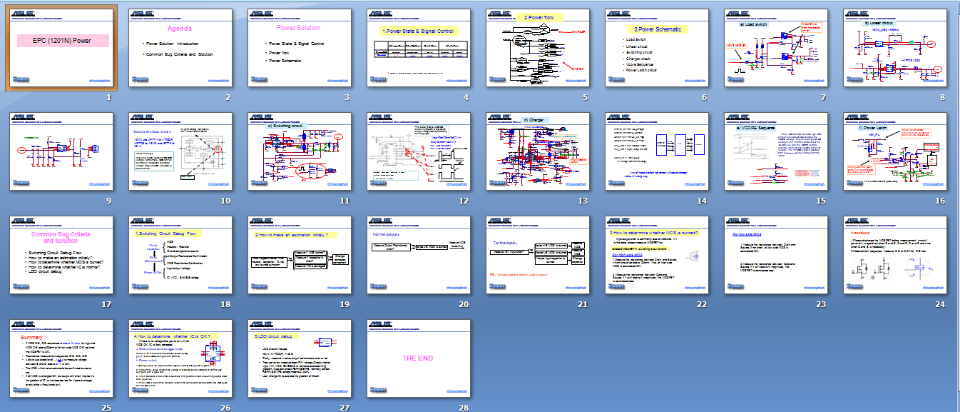Select Common Bug Criteria and Solution slide
960x412 pixels.
point(62,256)
